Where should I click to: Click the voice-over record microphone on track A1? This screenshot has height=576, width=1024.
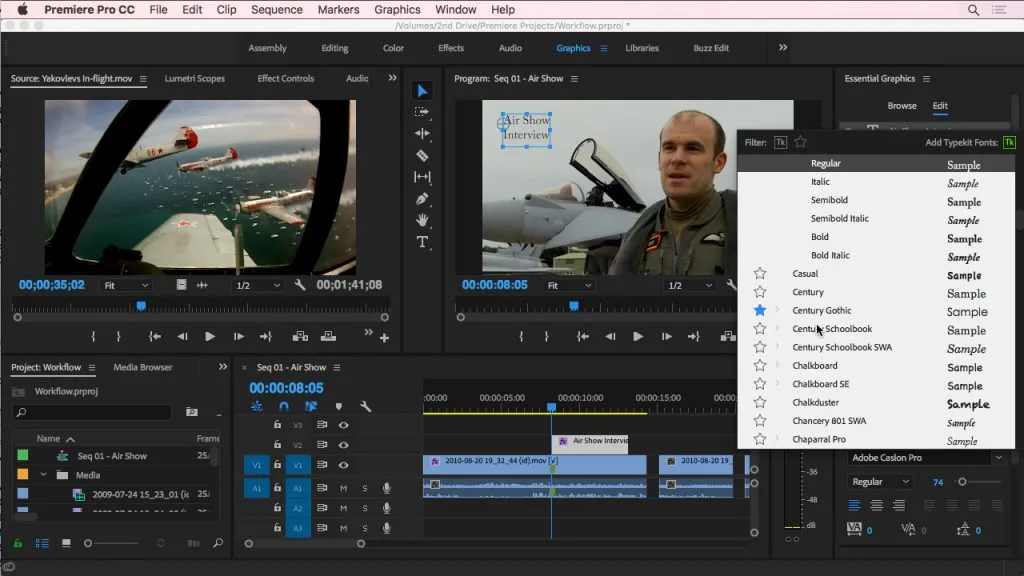(x=386, y=488)
